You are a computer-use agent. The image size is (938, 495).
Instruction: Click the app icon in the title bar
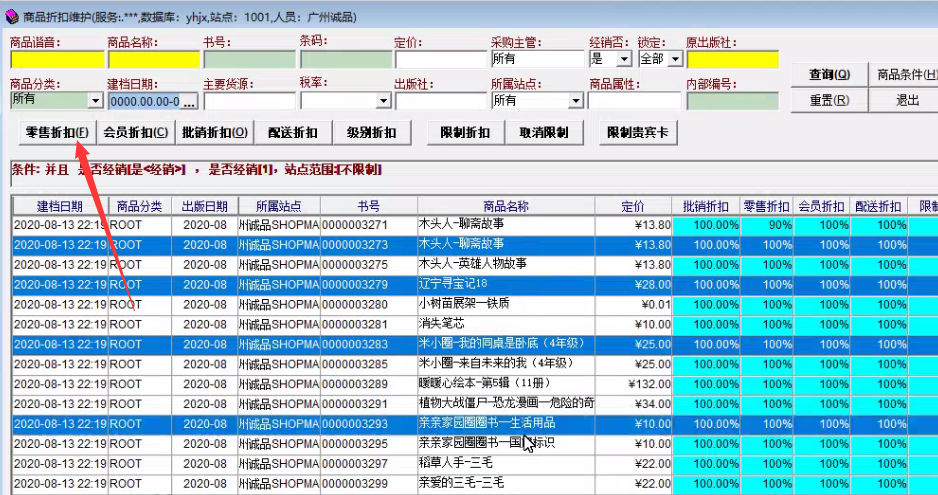11,17
